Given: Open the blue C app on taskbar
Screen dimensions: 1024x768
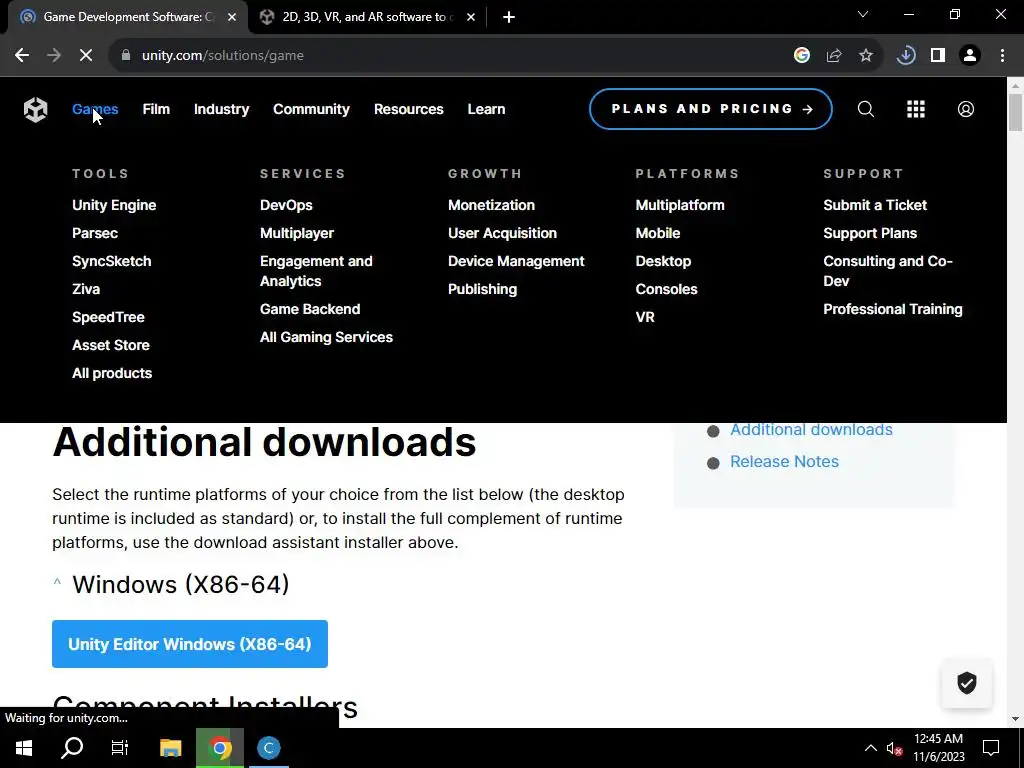Looking at the screenshot, I should [x=268, y=748].
